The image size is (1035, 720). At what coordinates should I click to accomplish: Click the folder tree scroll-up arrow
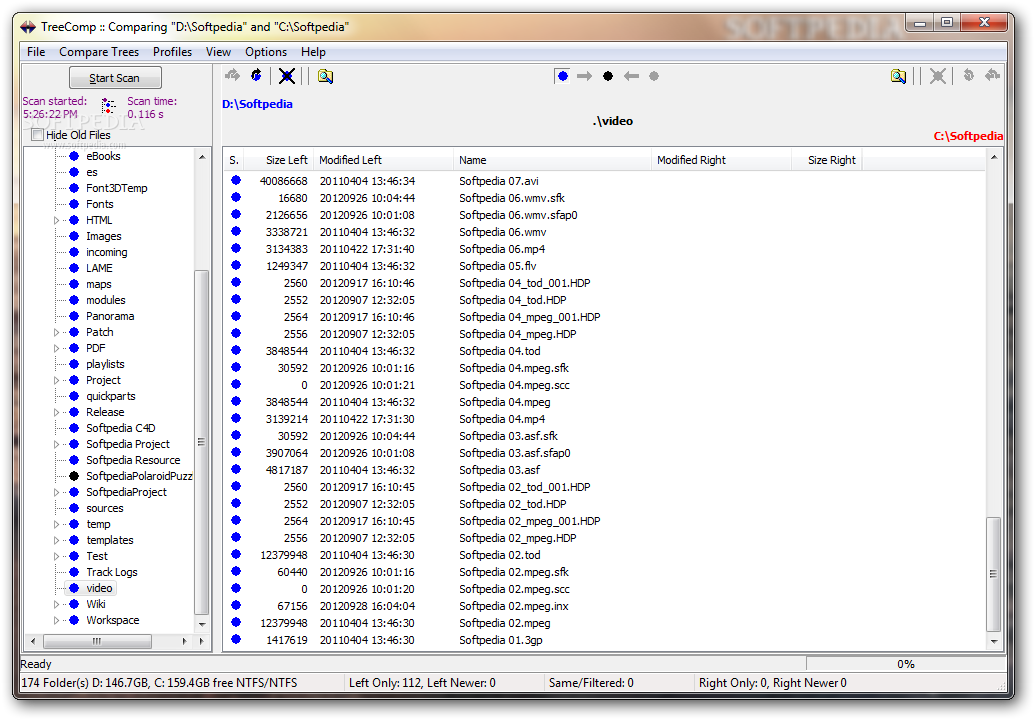tap(202, 157)
